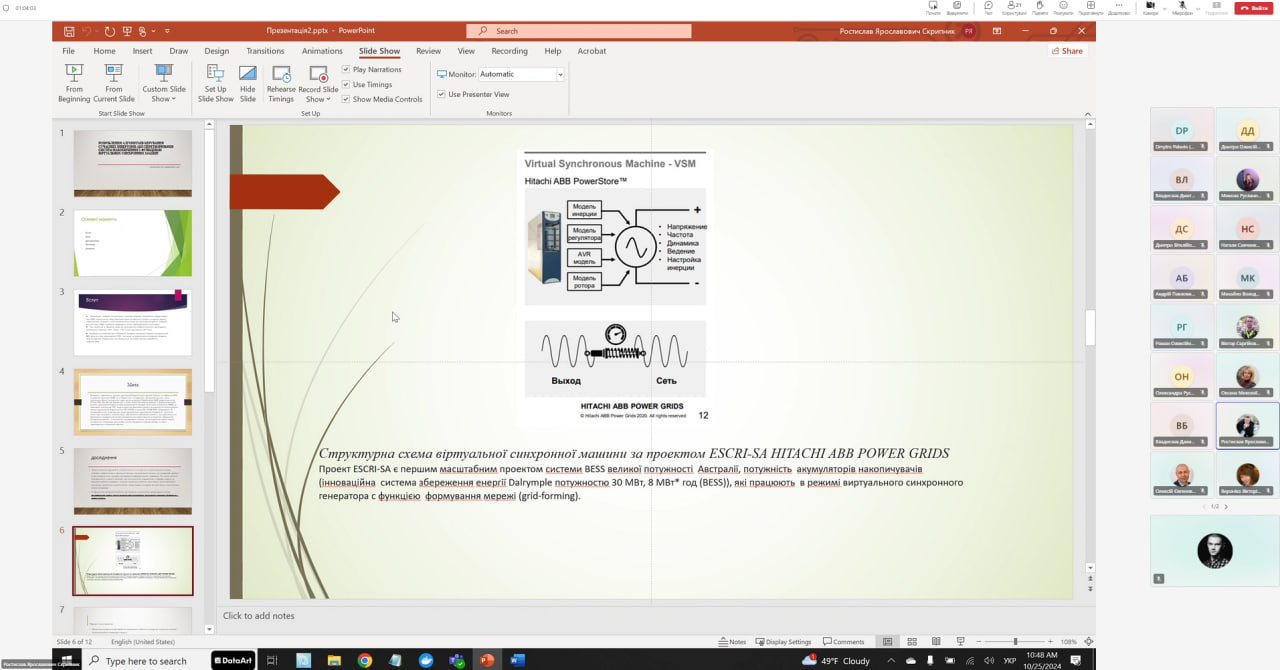The width and height of the screenshot is (1280, 670).
Task: Open the File tab
Action: pyautogui.click(x=68, y=51)
